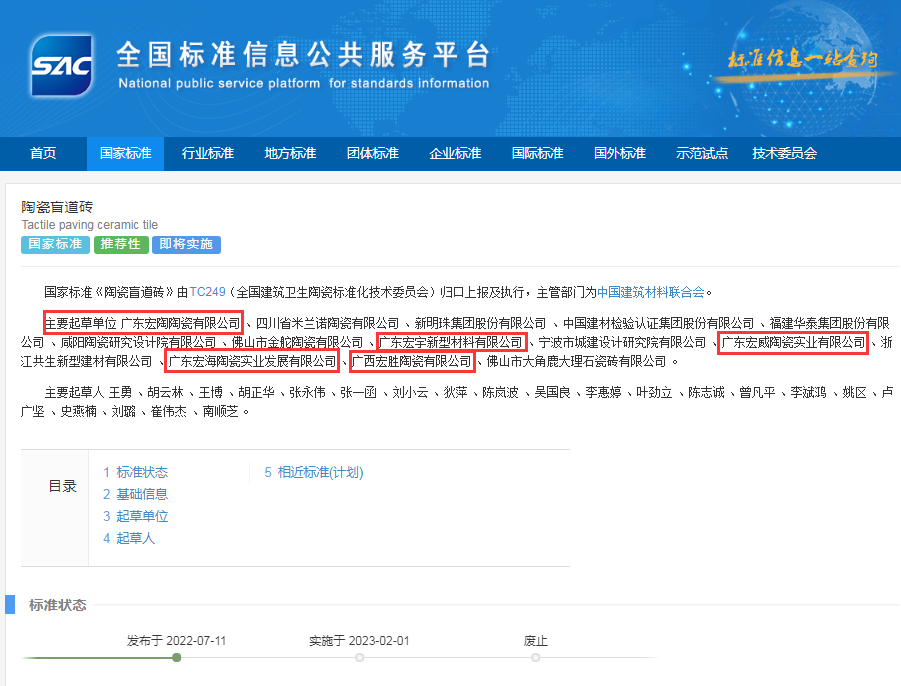The image size is (901, 686).
Task: Open 相近标准(计划) from the 目录
Action: [320, 472]
